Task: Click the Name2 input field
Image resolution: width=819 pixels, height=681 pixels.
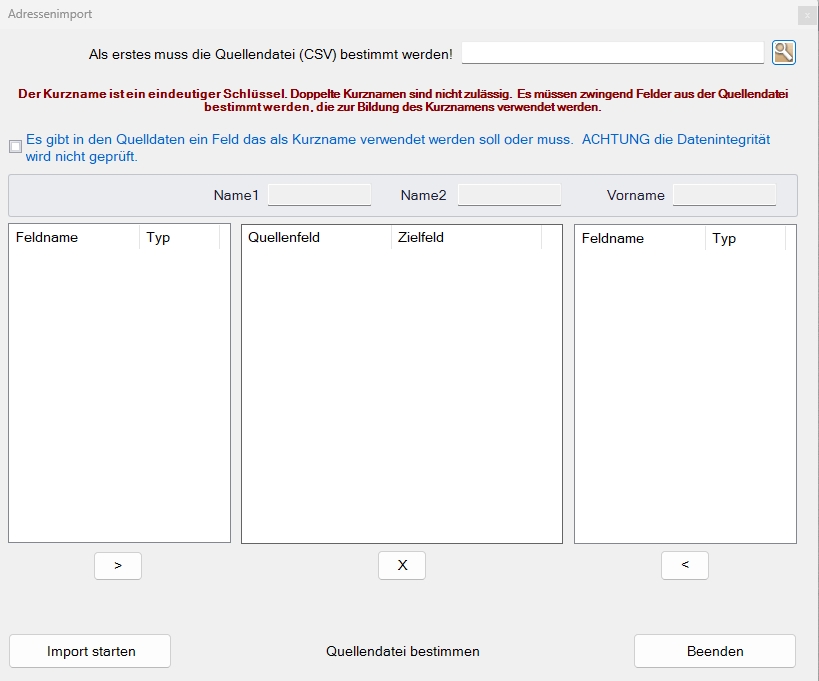Action: pyautogui.click(x=509, y=195)
